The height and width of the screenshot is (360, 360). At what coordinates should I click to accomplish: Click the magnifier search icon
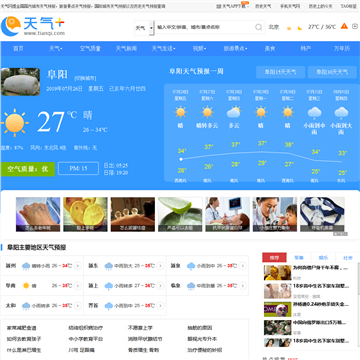pyautogui.click(x=259, y=27)
